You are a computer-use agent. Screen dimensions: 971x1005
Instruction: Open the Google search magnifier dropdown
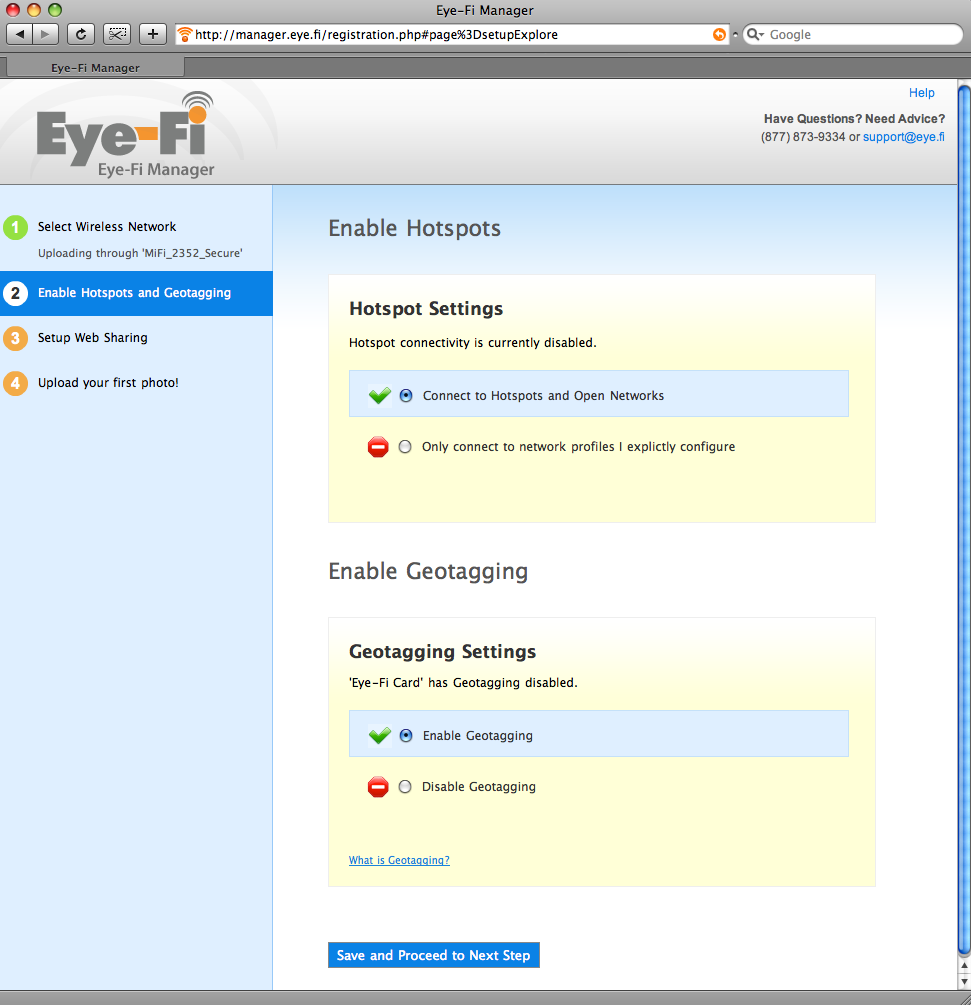(x=756, y=34)
